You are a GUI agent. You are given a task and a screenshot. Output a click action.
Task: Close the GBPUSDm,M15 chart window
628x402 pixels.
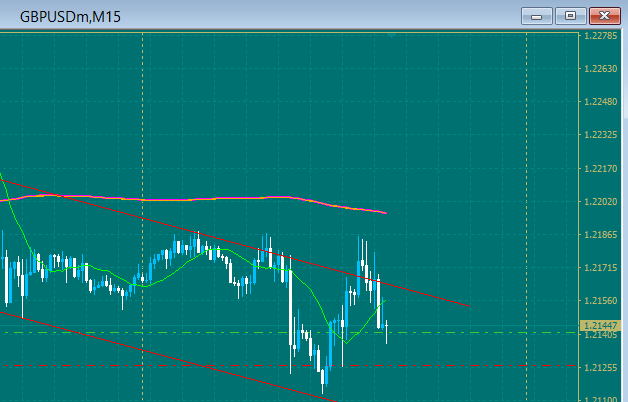[606, 16]
